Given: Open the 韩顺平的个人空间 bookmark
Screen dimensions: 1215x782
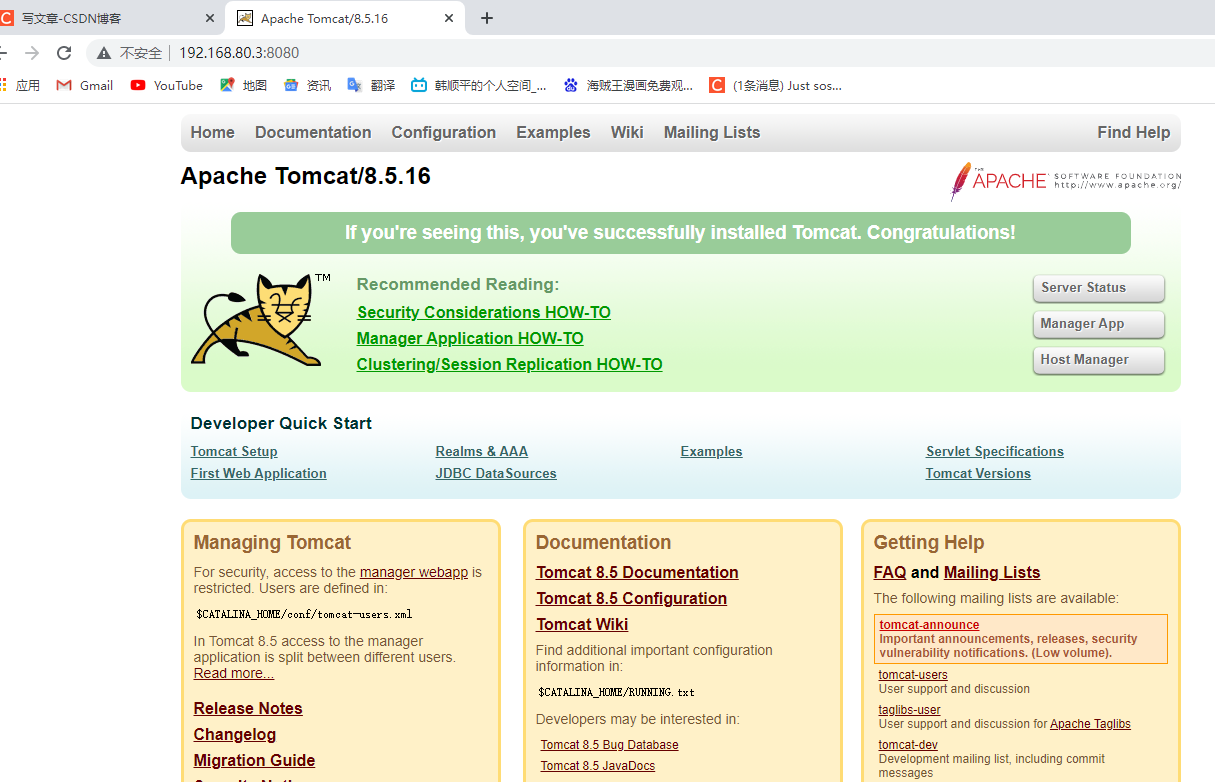Looking at the screenshot, I should (x=479, y=85).
